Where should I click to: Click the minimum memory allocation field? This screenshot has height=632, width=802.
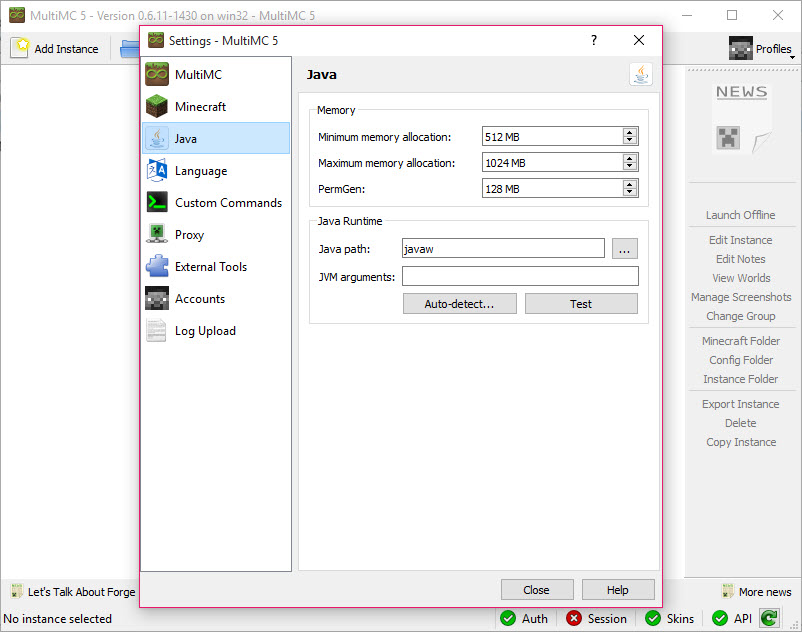tap(552, 137)
